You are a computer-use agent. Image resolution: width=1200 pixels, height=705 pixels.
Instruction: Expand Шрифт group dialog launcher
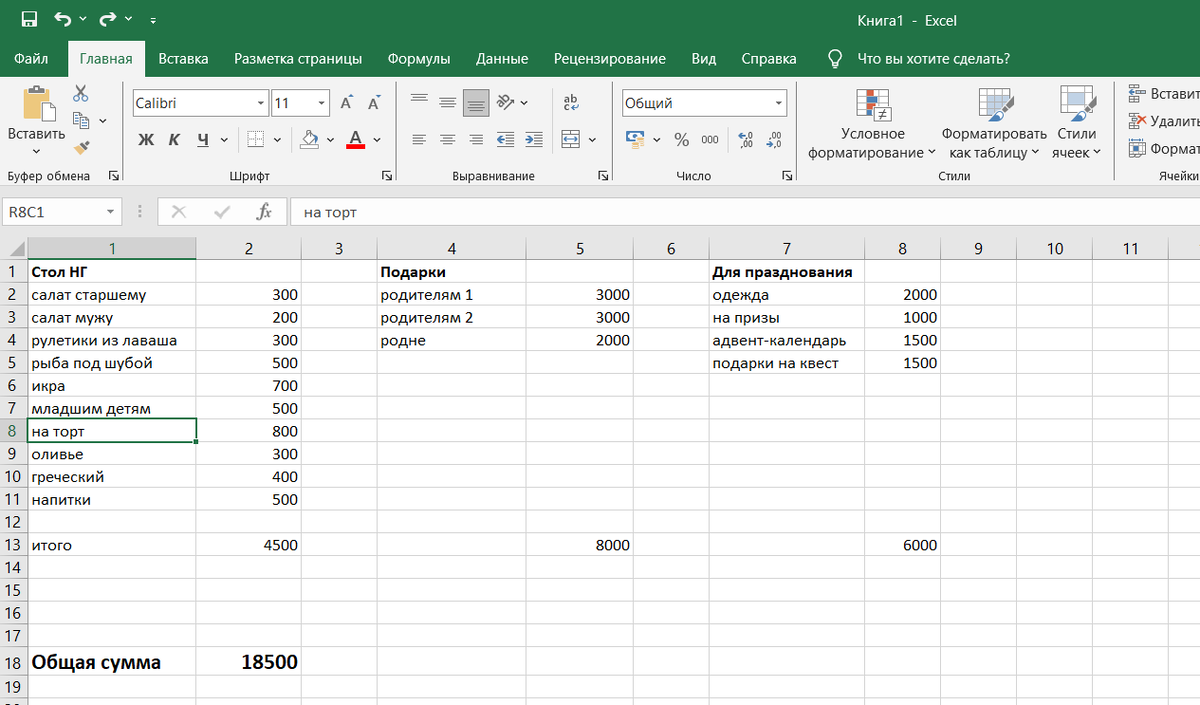point(387,176)
